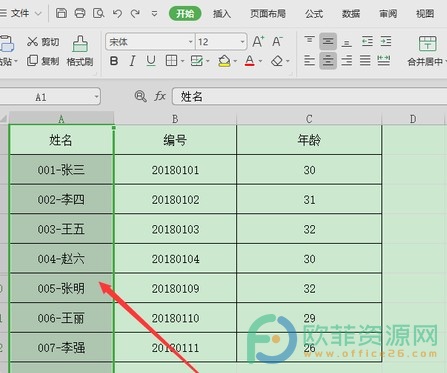This screenshot has height=373, width=447.
Task: Undo the last action
Action: point(117,14)
